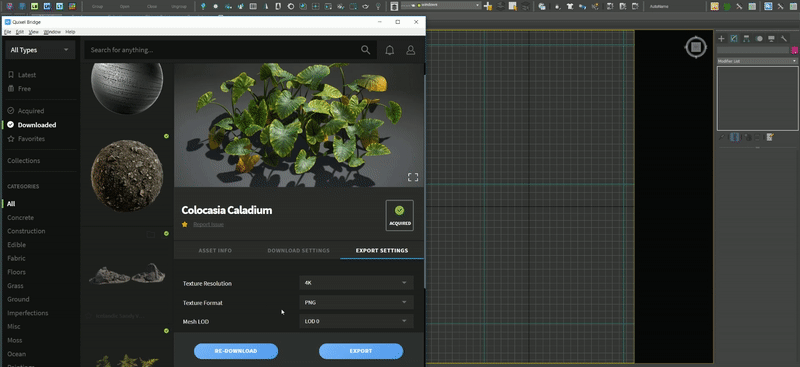The height and width of the screenshot is (367, 800).
Task: Open the File menu in Quixel Bridge
Action: (x=7, y=32)
